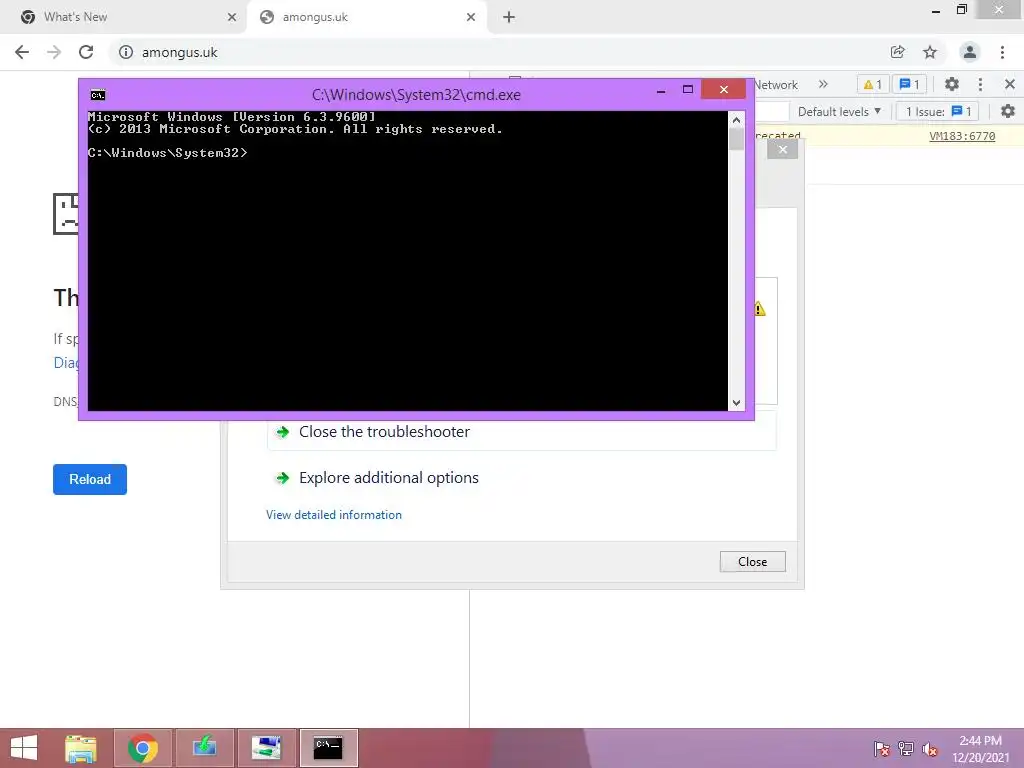Open View detailed information link
This screenshot has width=1024, height=768.
(334, 515)
